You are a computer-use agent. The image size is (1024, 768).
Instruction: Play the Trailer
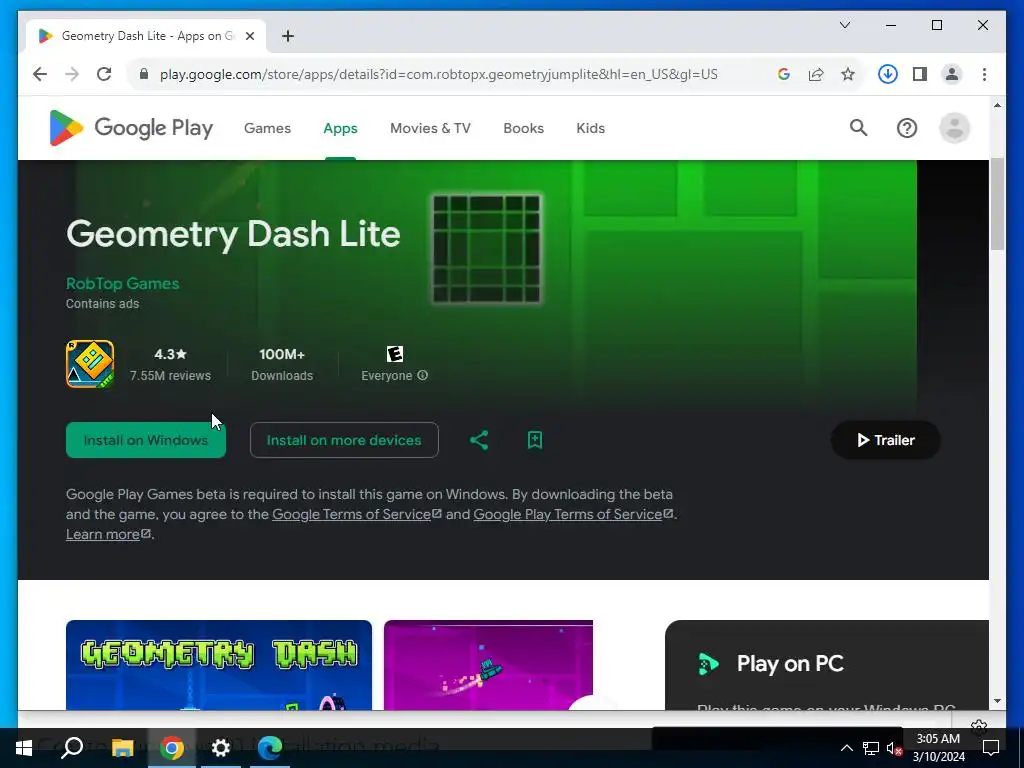886,440
